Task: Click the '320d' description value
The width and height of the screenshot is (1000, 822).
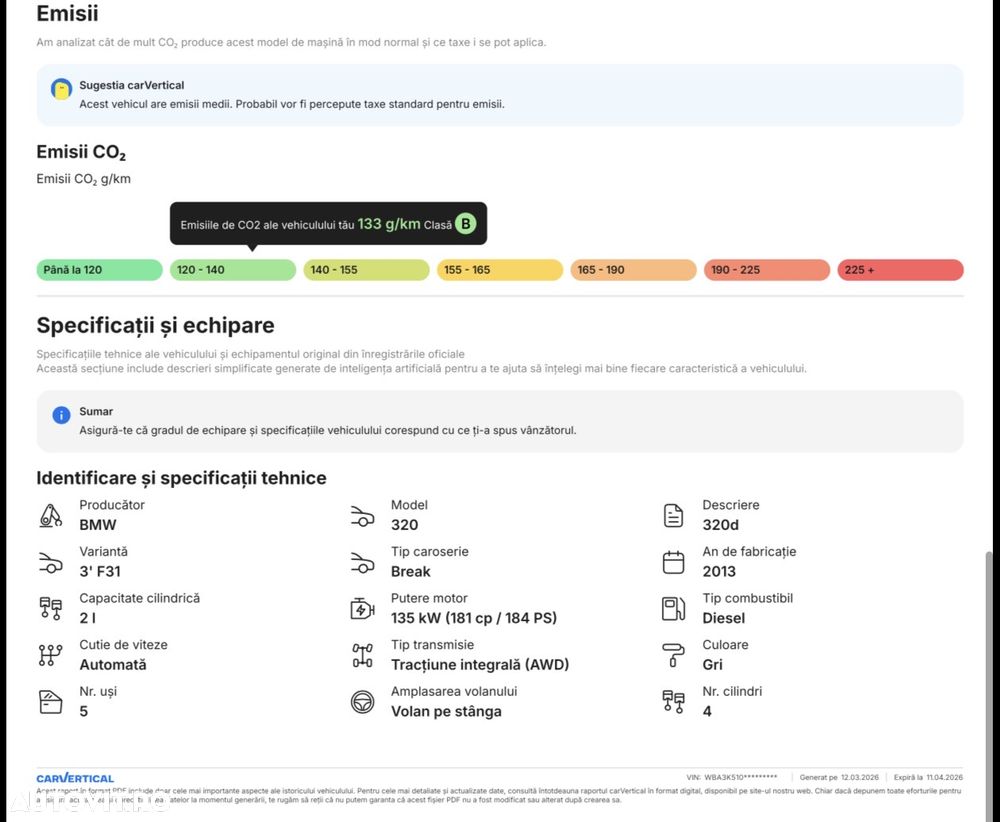Action: [x=720, y=525]
